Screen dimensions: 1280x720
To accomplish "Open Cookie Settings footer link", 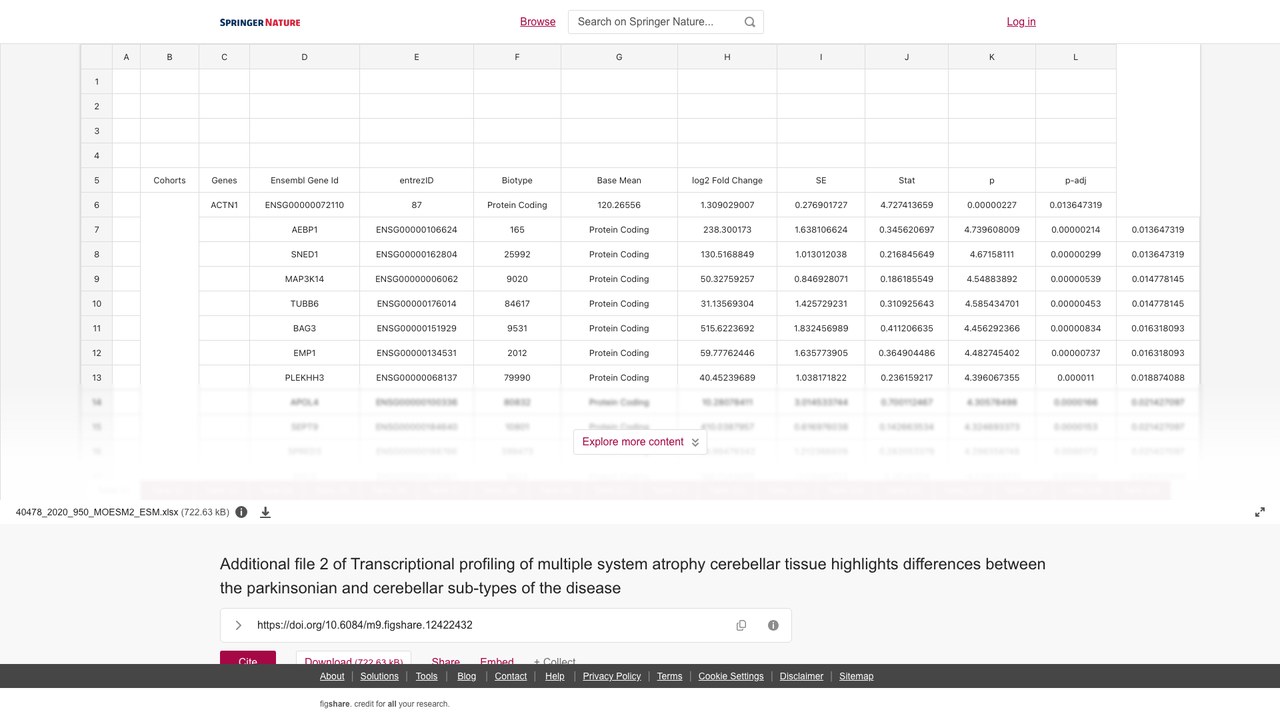I will pyautogui.click(x=731, y=676).
